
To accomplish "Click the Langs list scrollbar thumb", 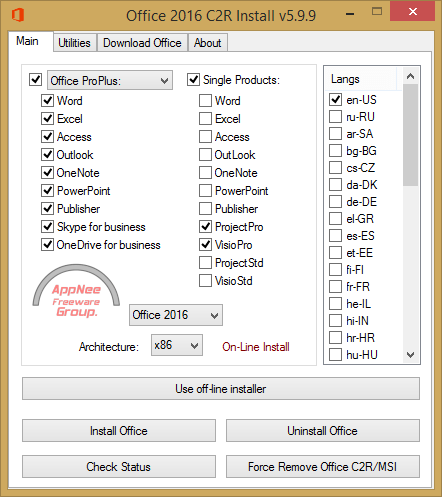I will (410, 135).
